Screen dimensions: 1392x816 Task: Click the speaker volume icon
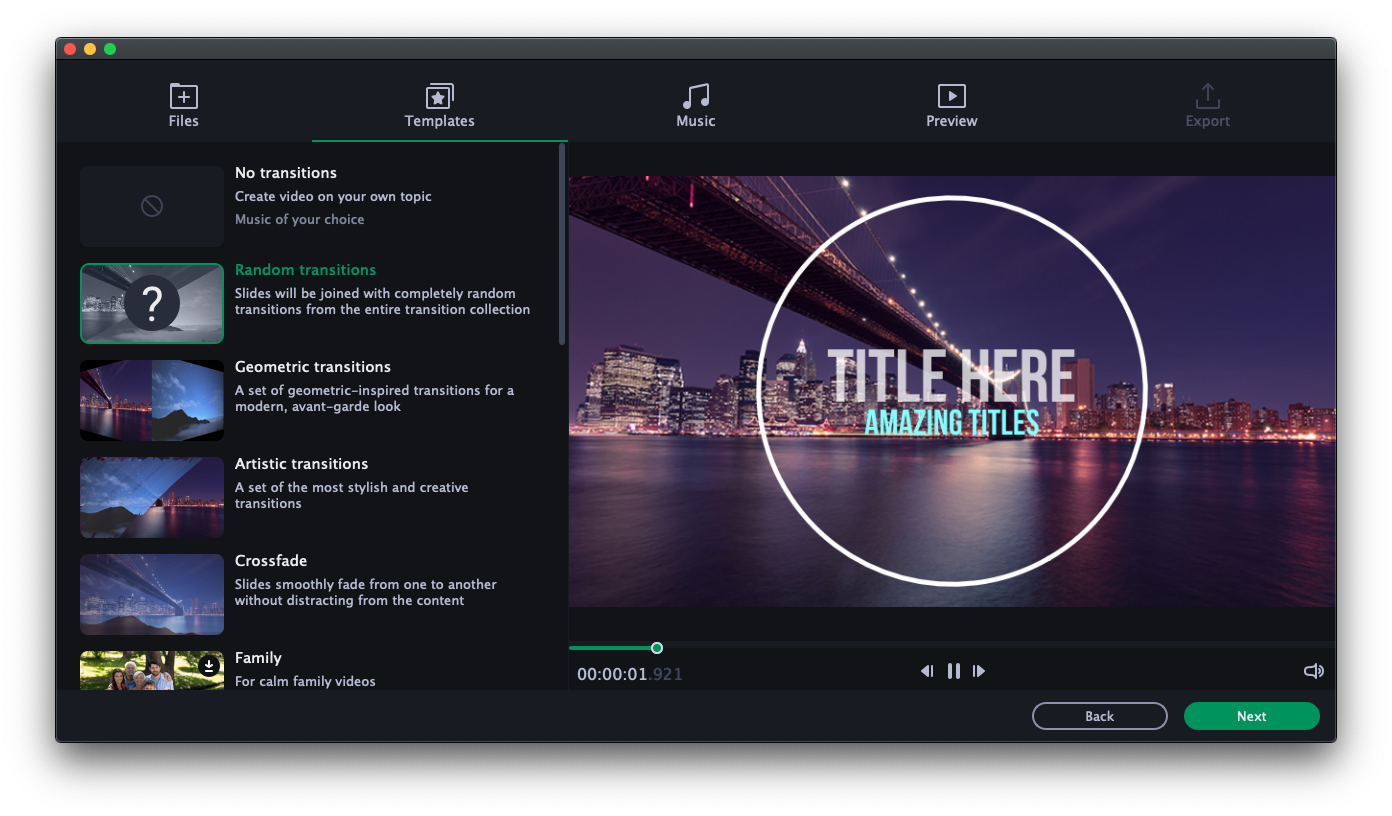pos(1313,671)
